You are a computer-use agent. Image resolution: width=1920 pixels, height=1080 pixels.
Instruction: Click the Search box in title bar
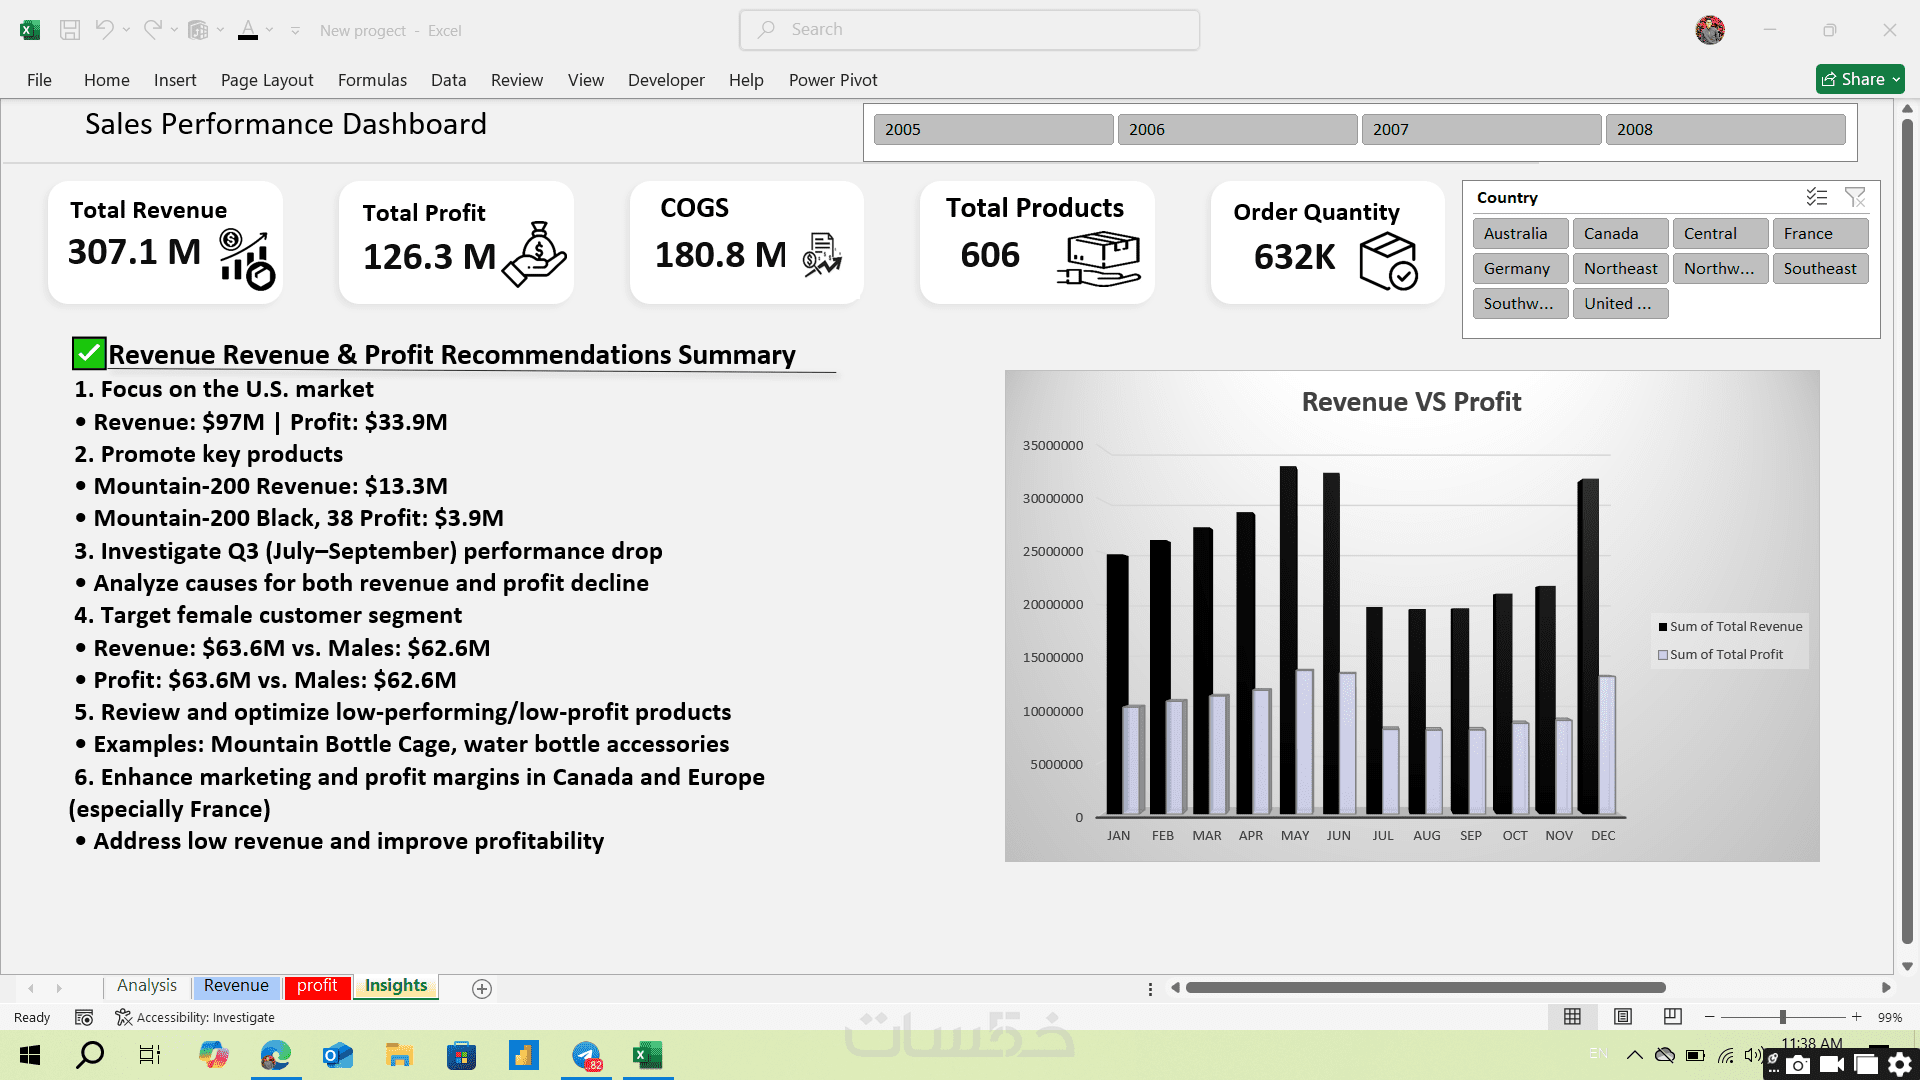(969, 30)
